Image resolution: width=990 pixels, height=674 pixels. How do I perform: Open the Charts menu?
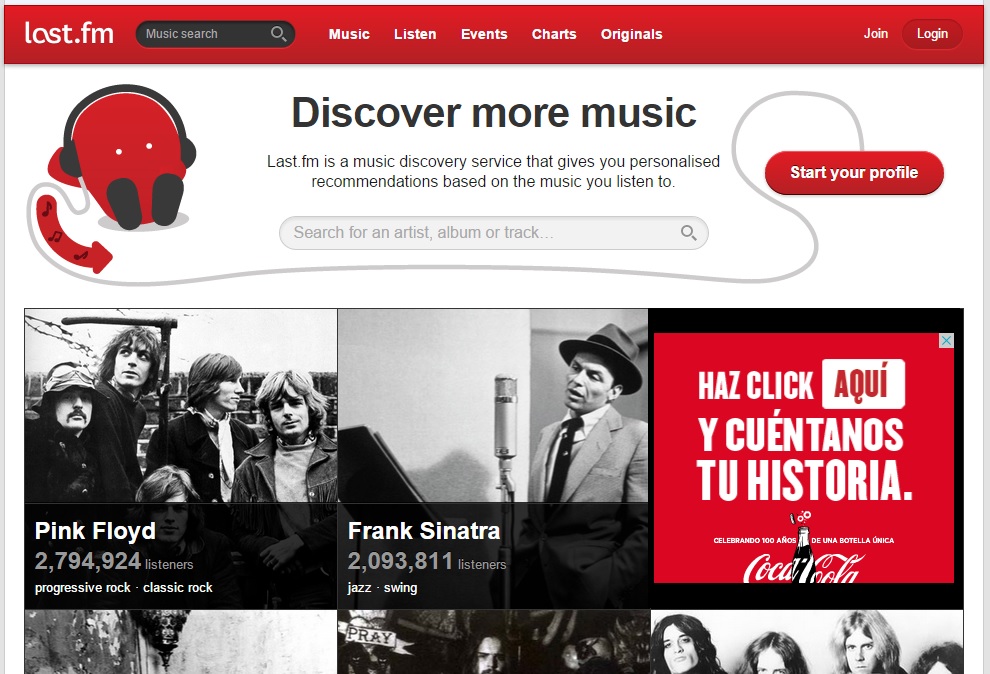554,34
